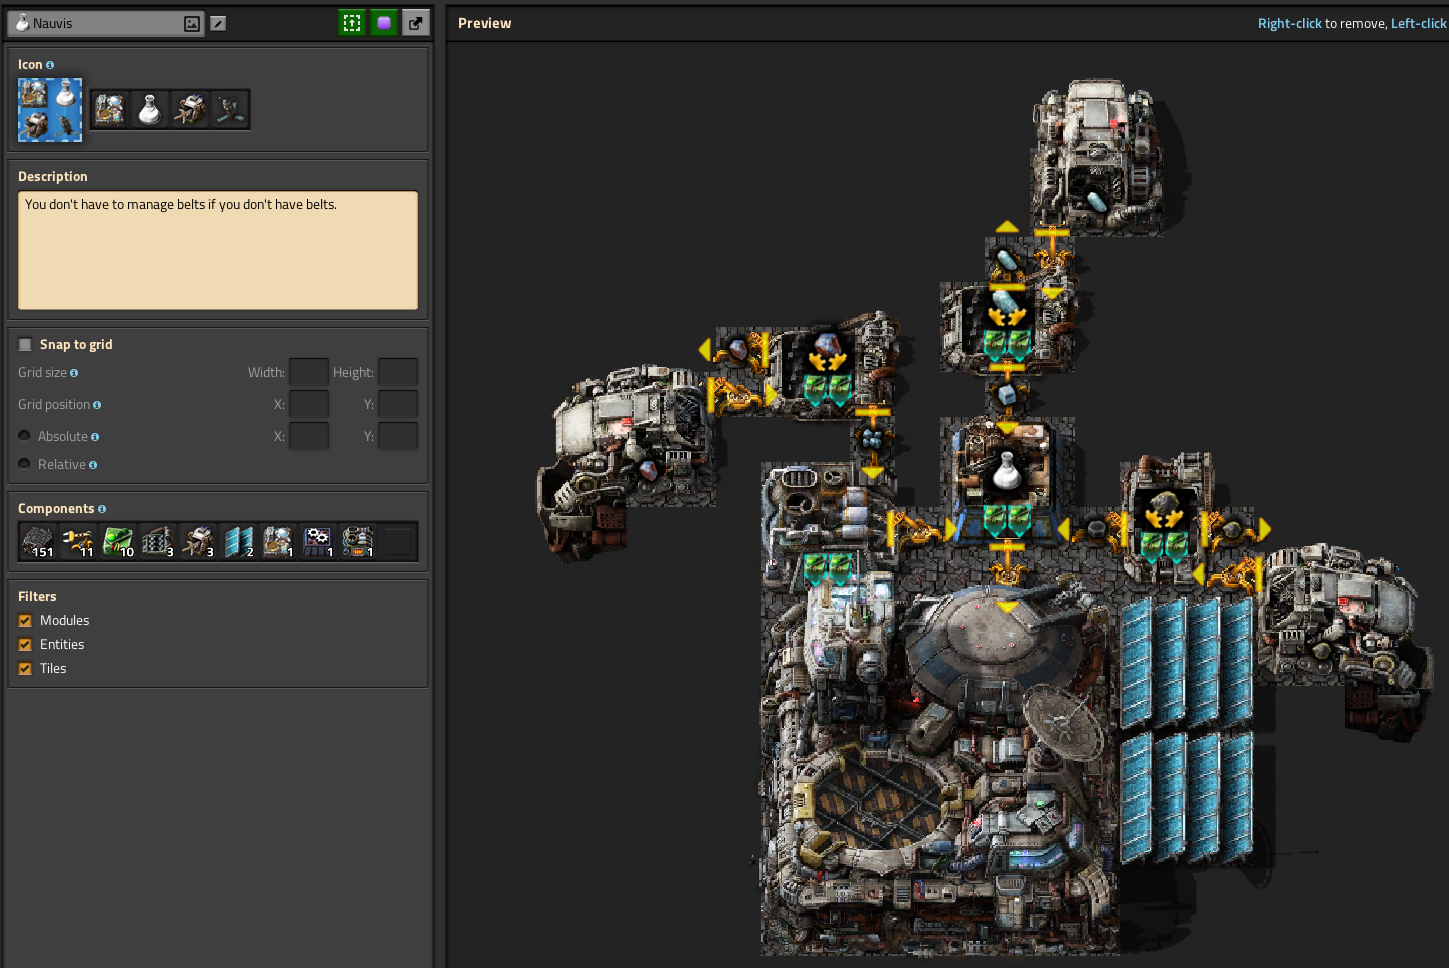
Task: Click the pencil icon to rename blueprint
Action: point(218,23)
